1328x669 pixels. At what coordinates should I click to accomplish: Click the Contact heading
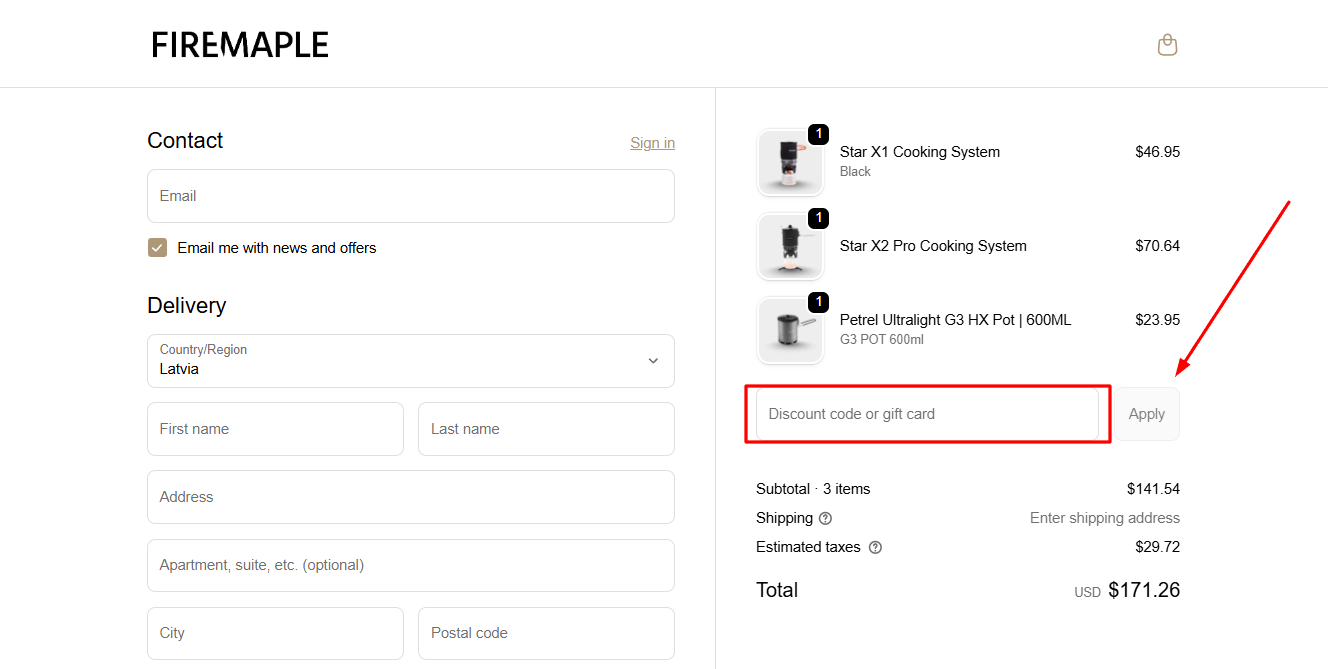tap(185, 140)
